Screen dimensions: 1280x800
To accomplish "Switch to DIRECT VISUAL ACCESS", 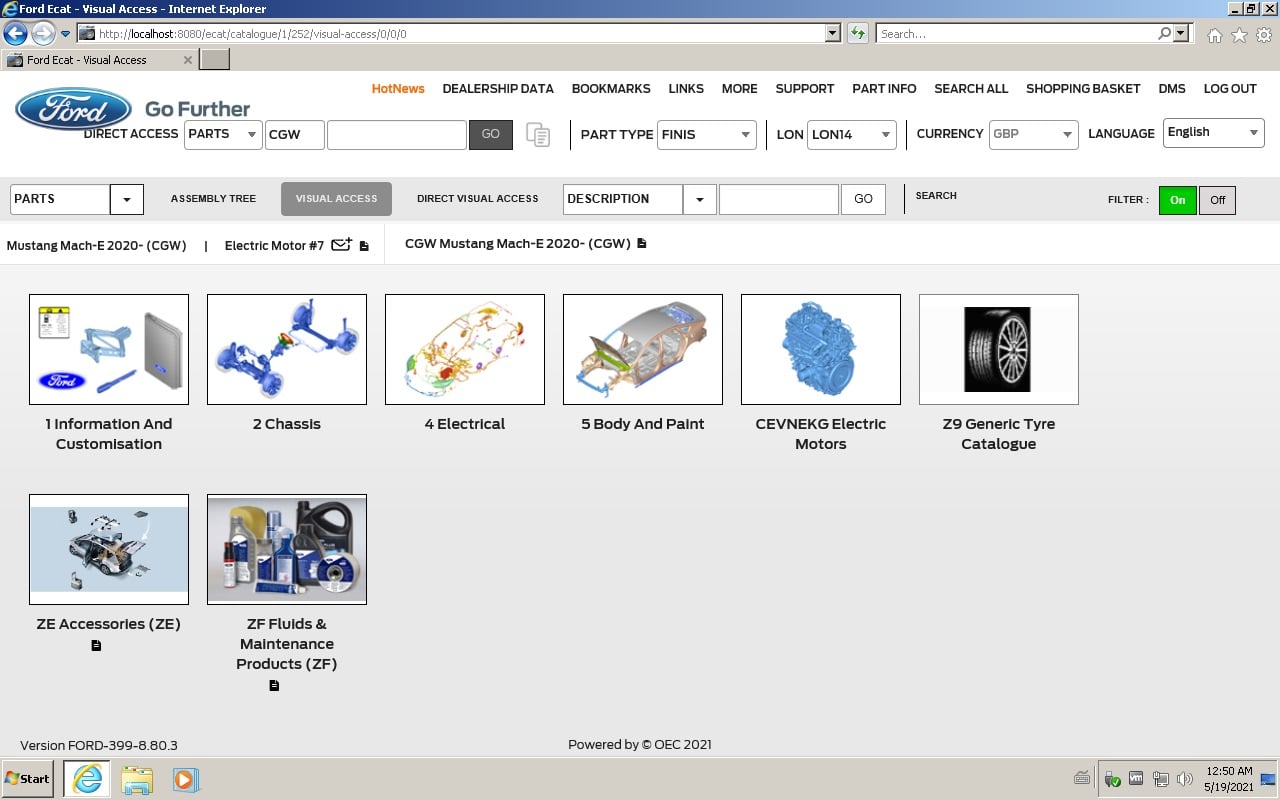I will click(x=478, y=199).
